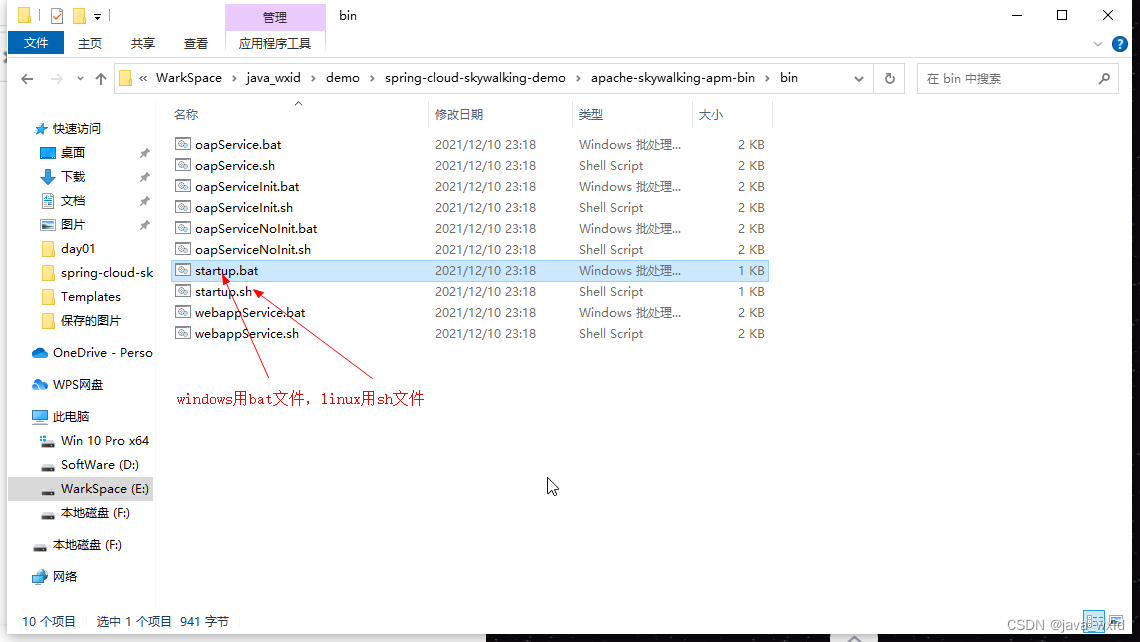Click the search magnifier icon

(x=1104, y=79)
